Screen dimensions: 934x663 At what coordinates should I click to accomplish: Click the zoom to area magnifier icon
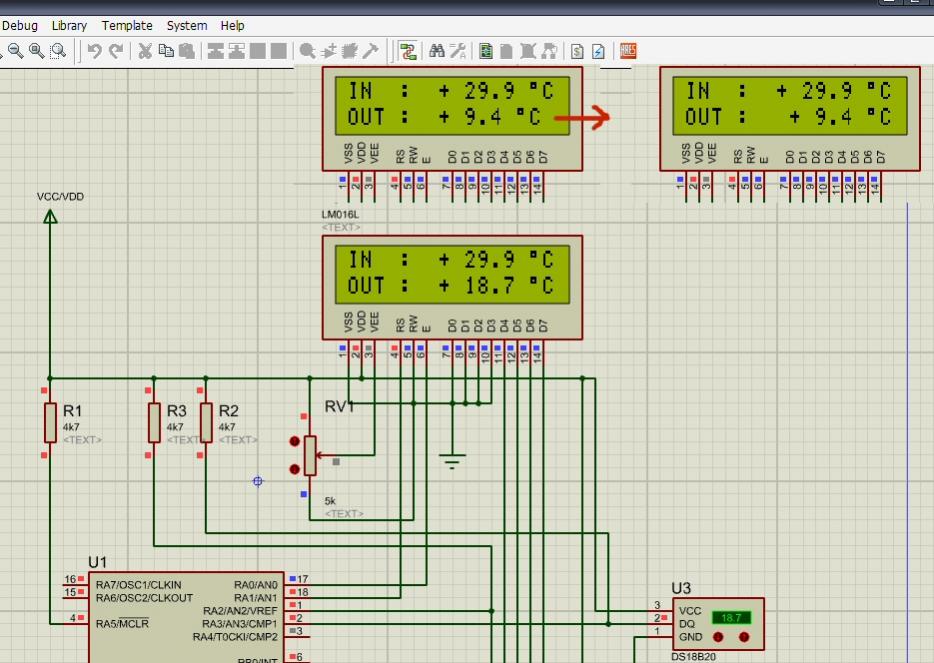pyautogui.click(x=59, y=51)
